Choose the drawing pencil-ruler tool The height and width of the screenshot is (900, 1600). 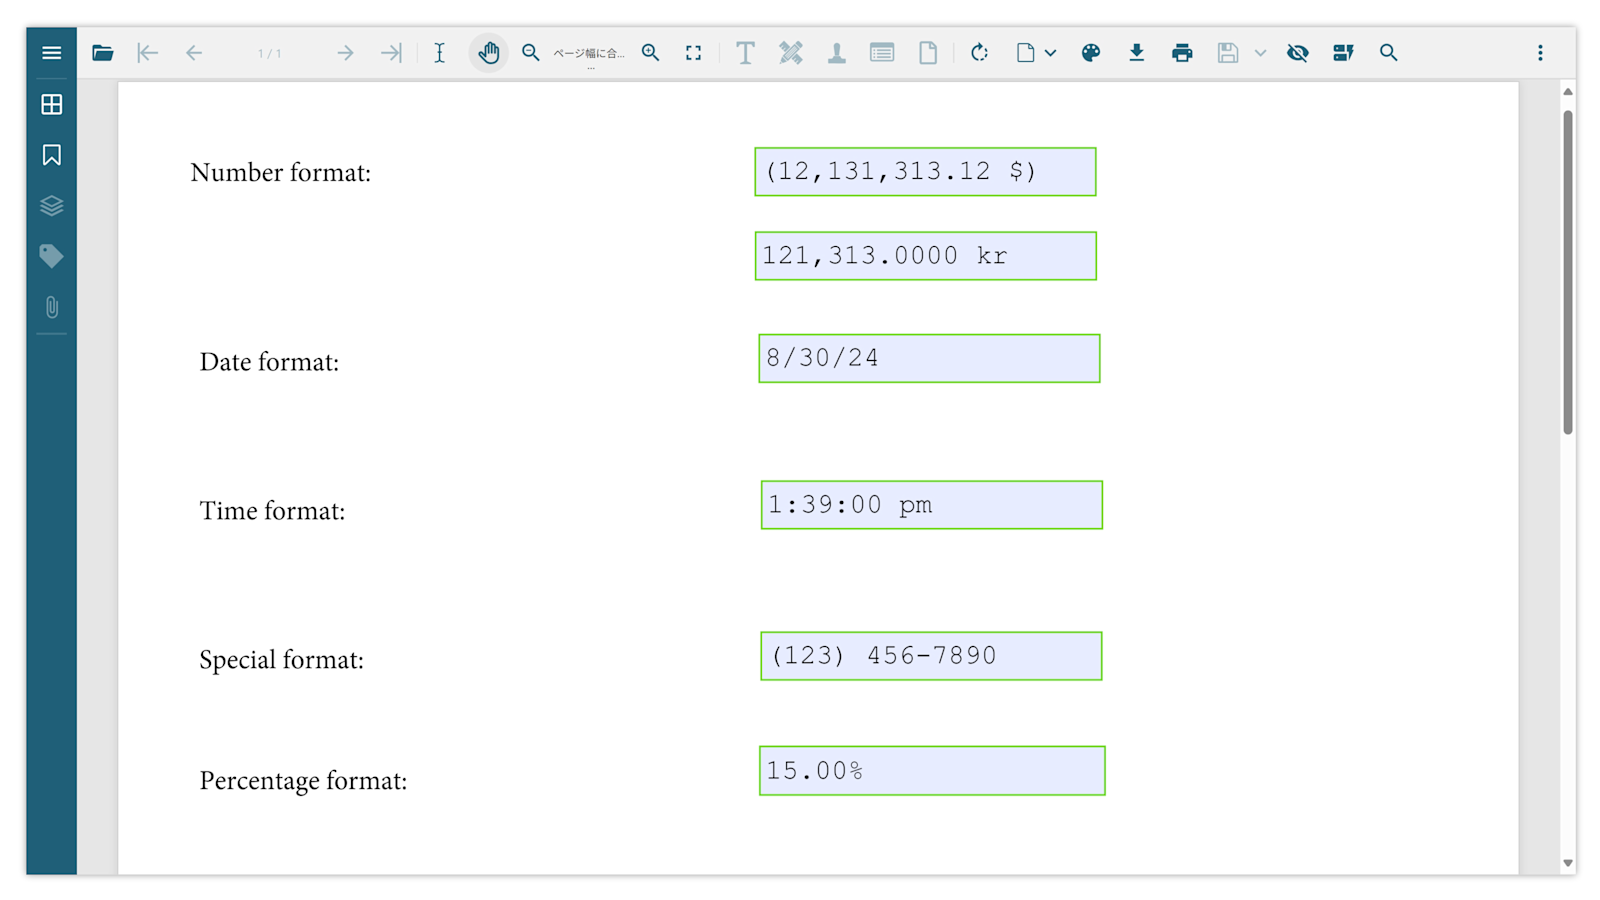pyautogui.click(x=791, y=53)
